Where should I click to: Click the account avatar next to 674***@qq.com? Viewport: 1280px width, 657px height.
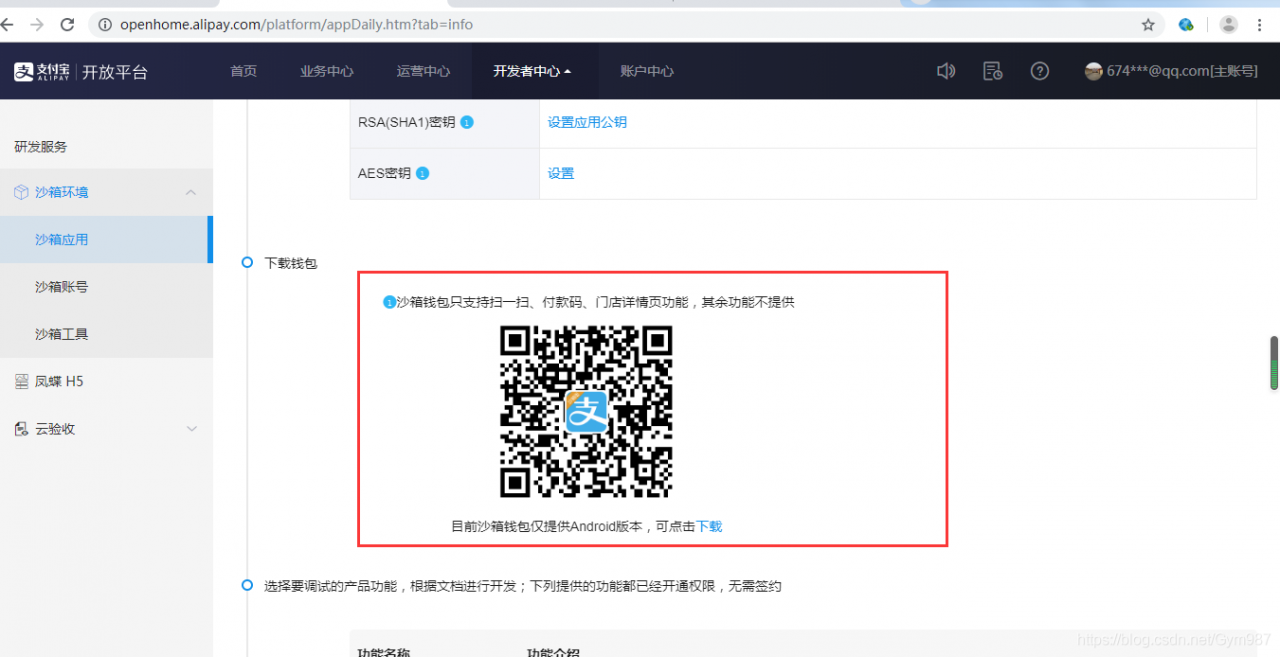click(1094, 71)
